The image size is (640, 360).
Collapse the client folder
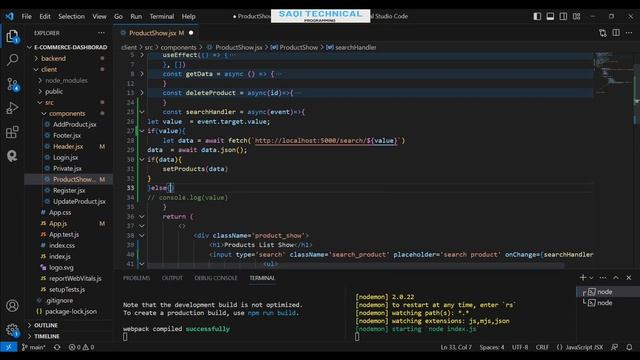(49, 69)
